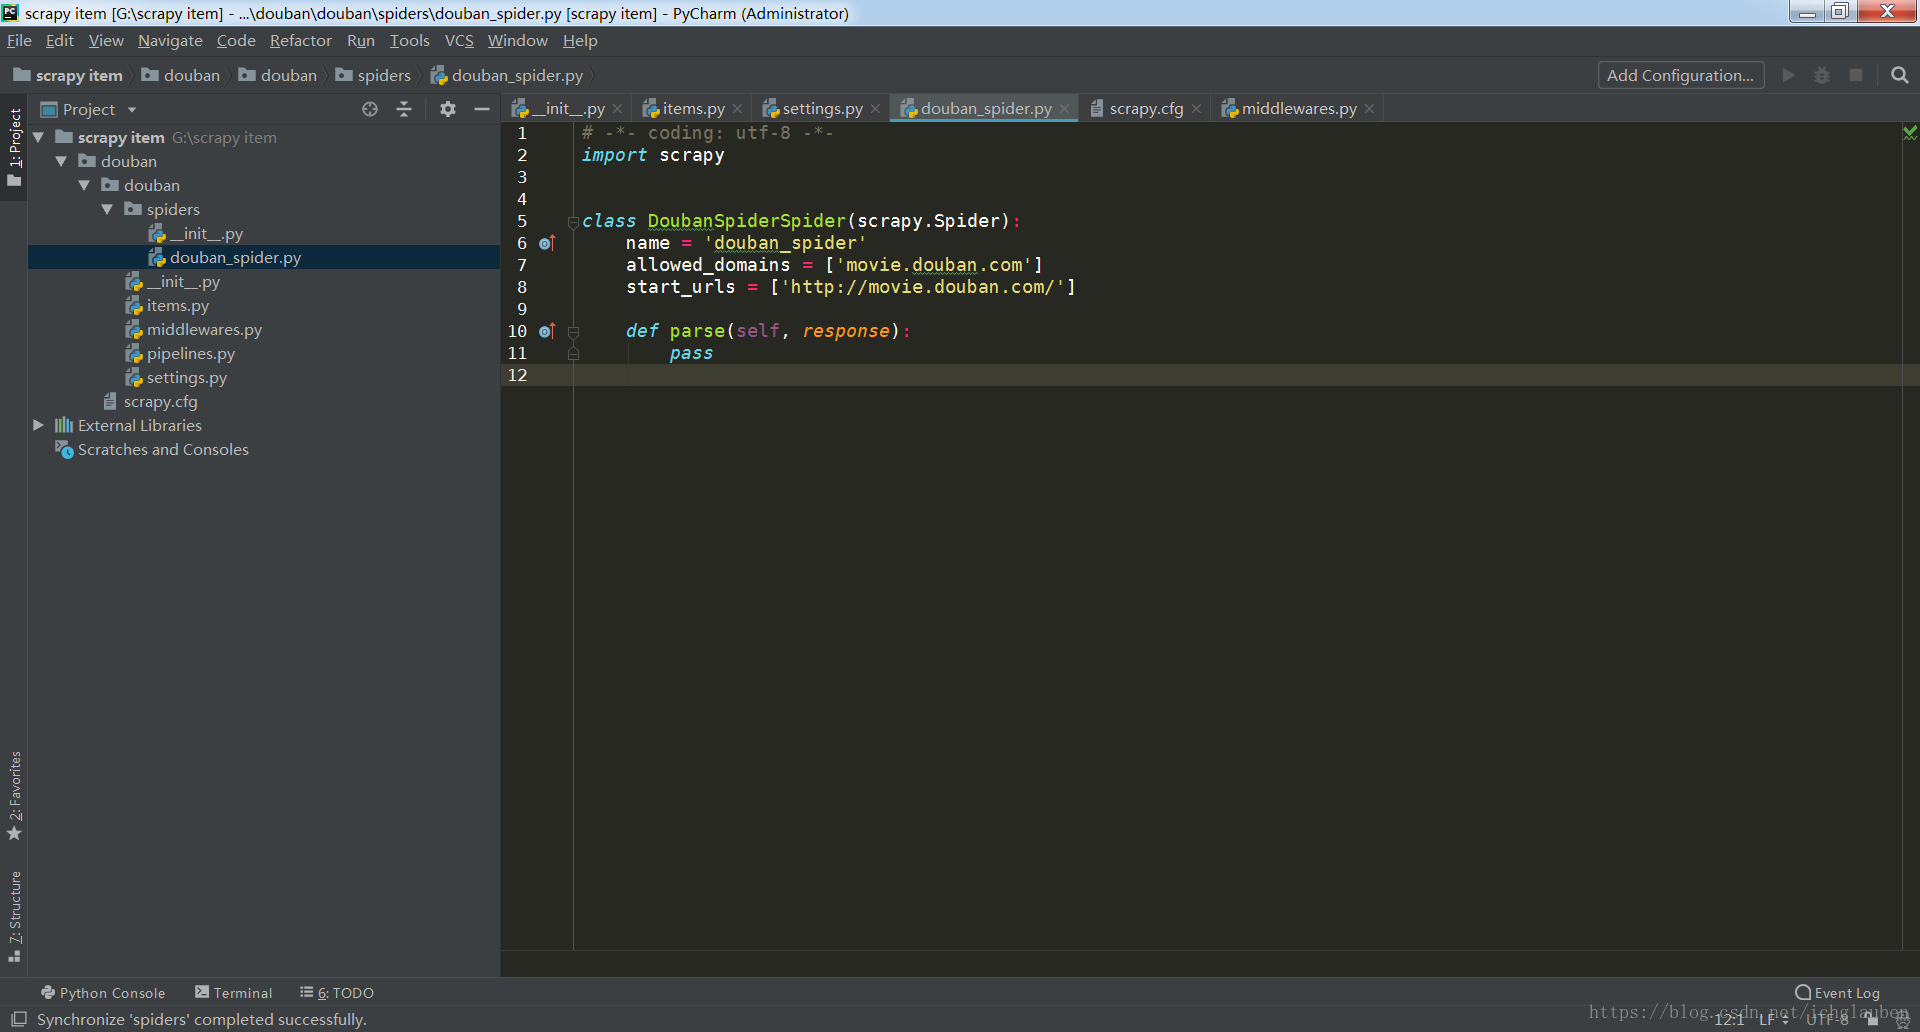Image resolution: width=1920 pixels, height=1032 pixels.
Task: Close the settings.py tab
Action: [876, 109]
